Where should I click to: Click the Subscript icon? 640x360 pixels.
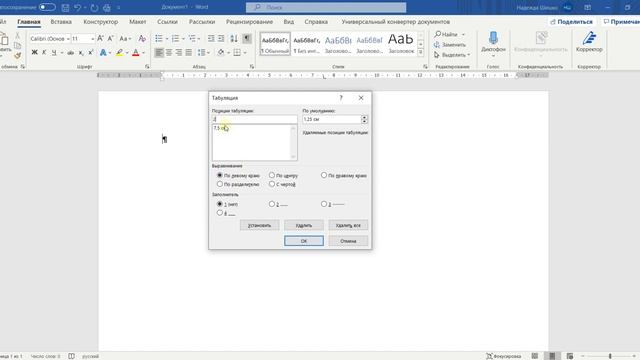click(x=81, y=53)
